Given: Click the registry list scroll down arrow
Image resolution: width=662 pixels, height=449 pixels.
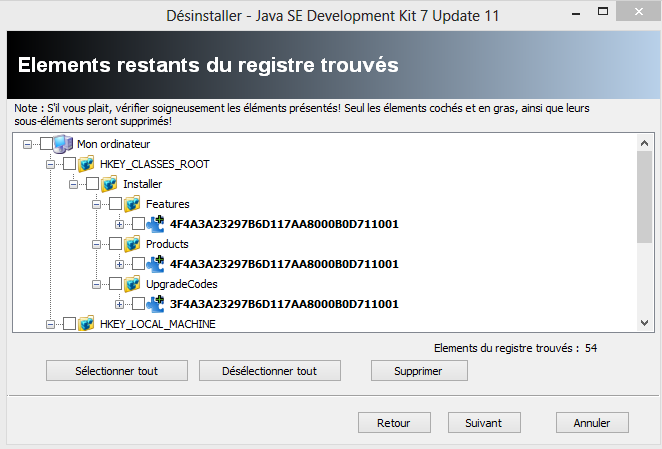Looking at the screenshot, I should coord(644,323).
